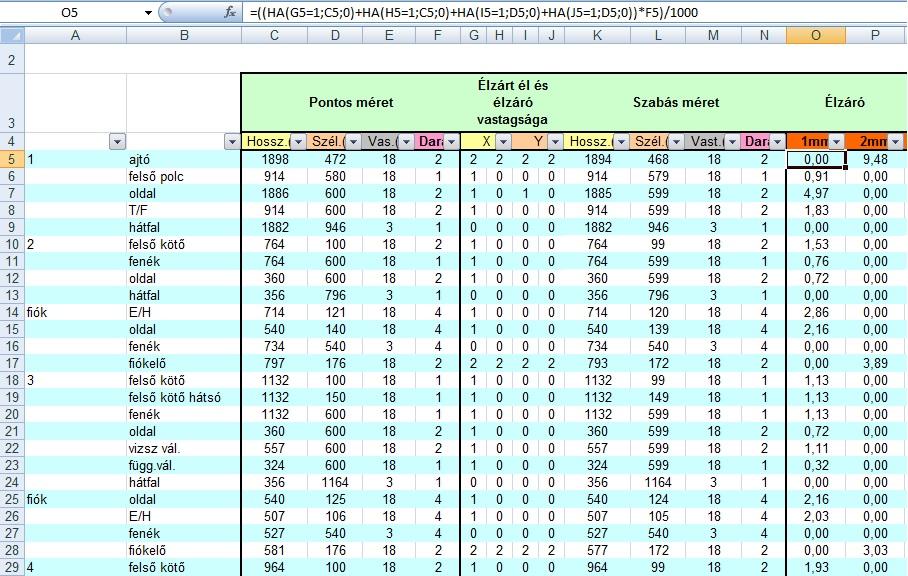Open the Name Box dropdown arrow
Screen dimensions: 908x576
pyautogui.click(x=148, y=13)
